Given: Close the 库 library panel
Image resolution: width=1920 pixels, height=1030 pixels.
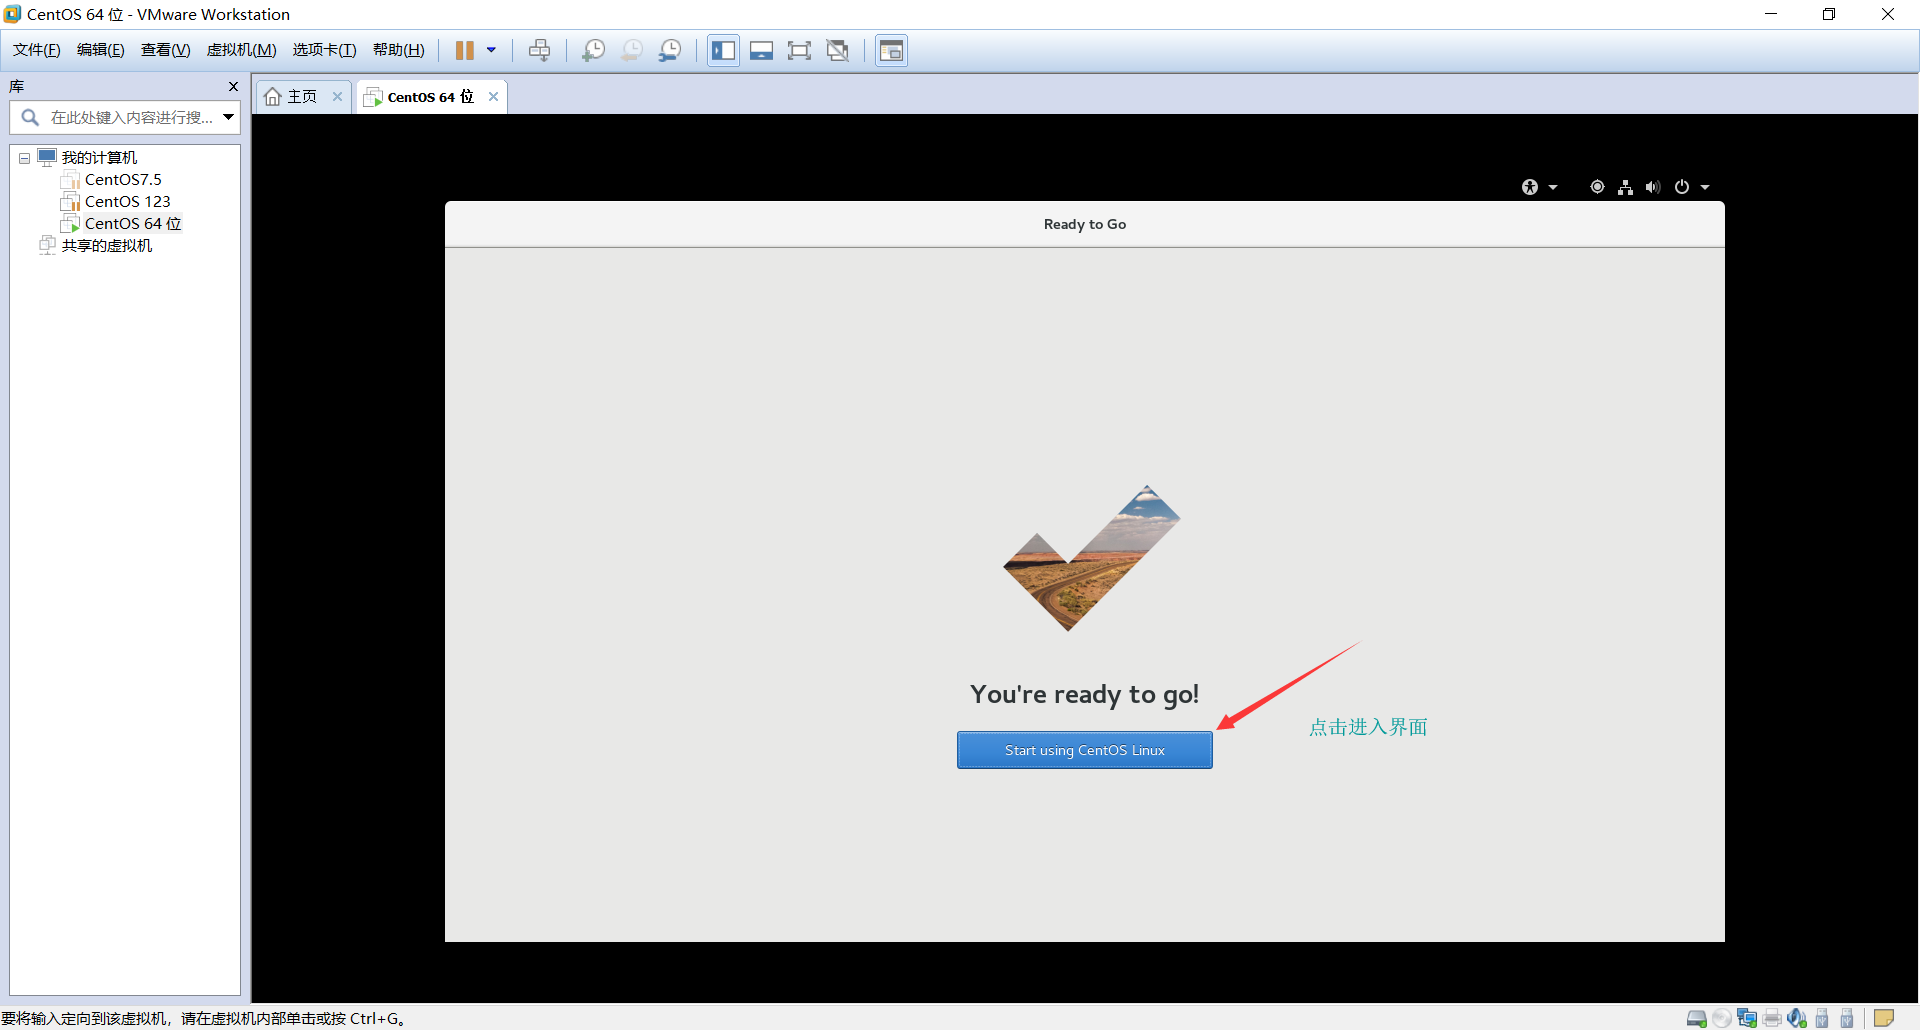Looking at the screenshot, I should [x=233, y=87].
